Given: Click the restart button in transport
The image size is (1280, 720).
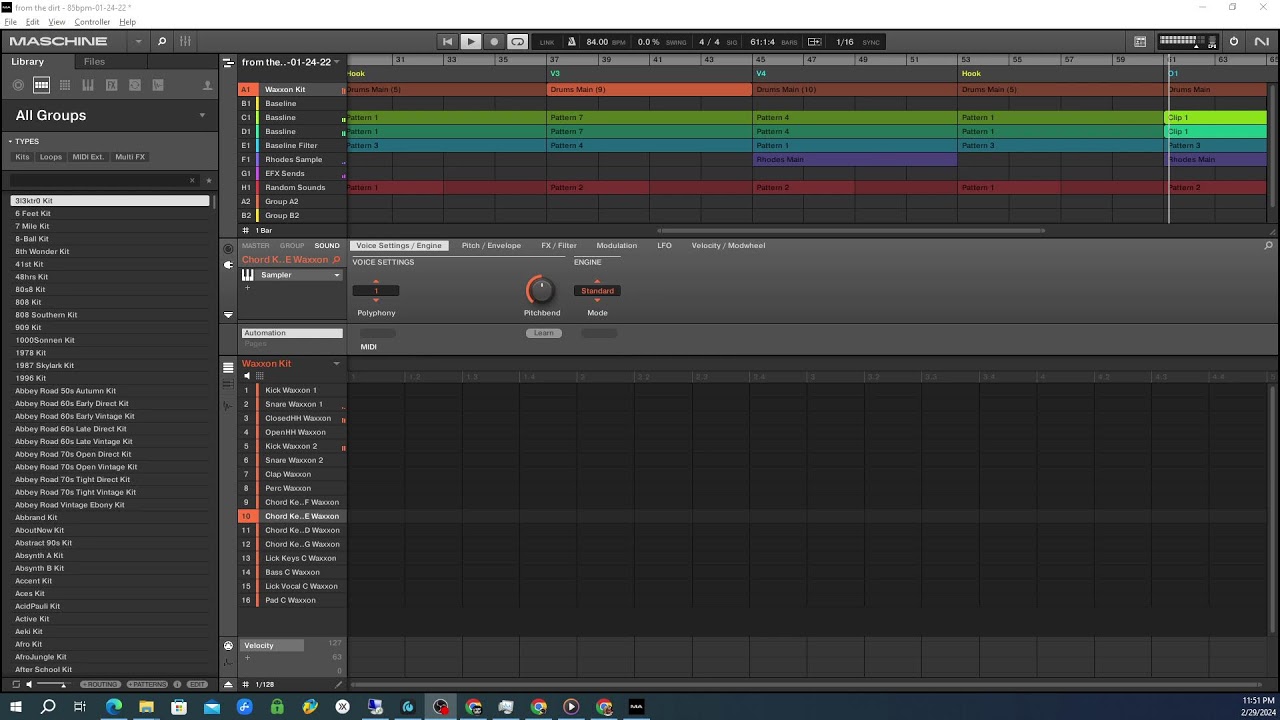Looking at the screenshot, I should 447,41.
